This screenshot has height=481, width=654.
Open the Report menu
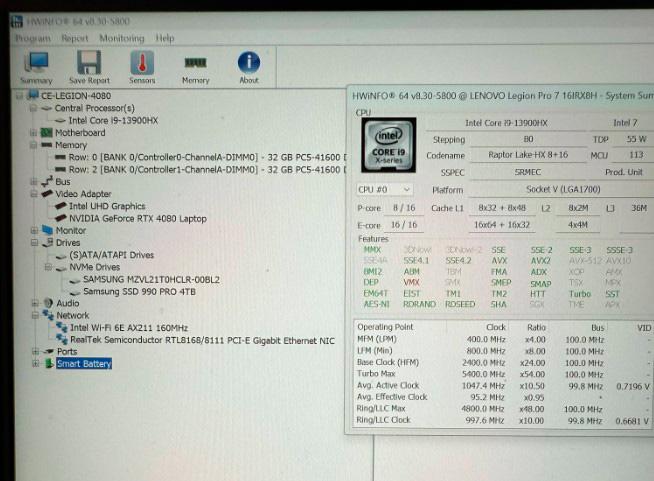tap(75, 38)
